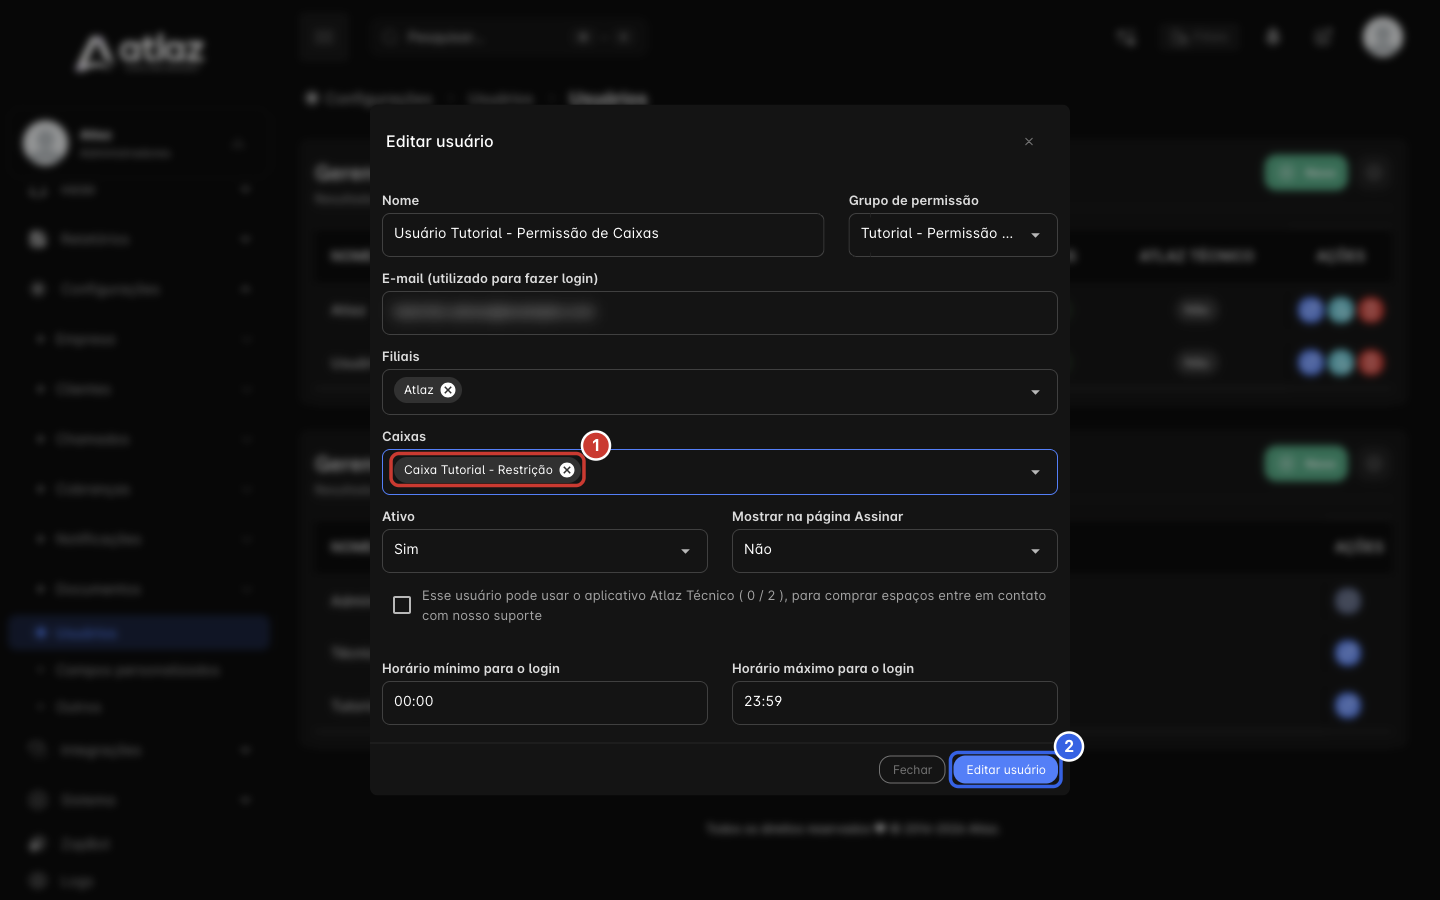Confirm with the blue Editar usuário button

pos(1005,770)
